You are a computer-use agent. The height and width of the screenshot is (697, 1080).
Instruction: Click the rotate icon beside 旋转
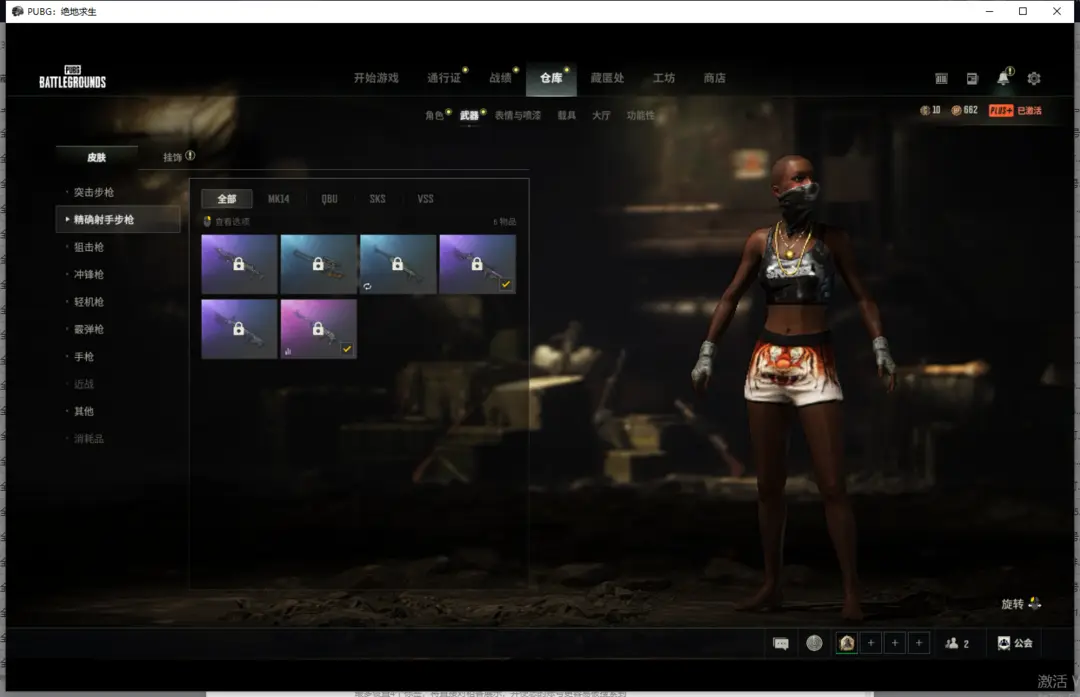coord(1035,603)
